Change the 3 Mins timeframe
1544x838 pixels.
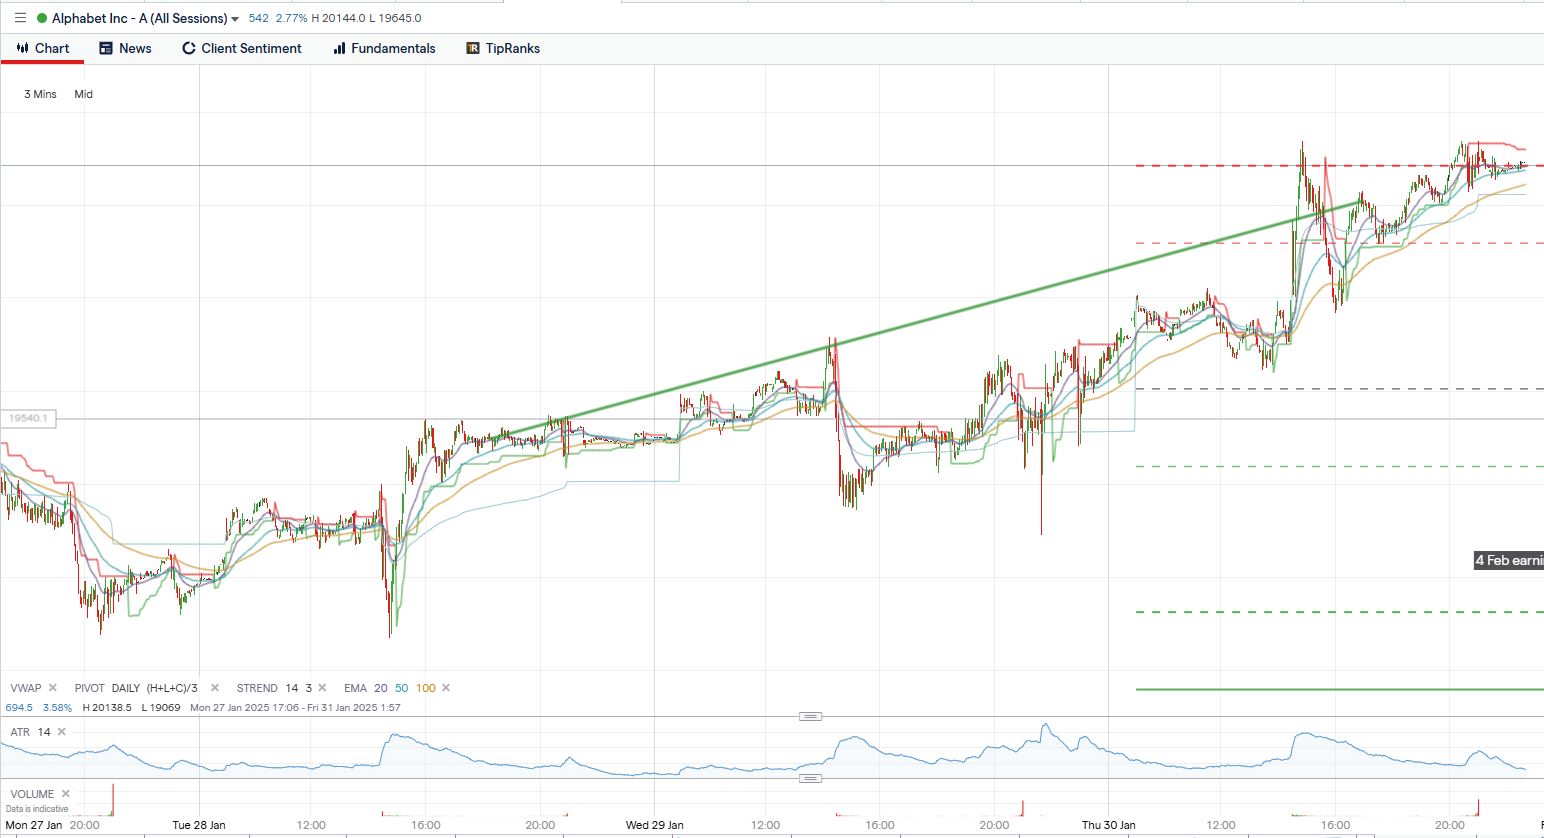(40, 94)
